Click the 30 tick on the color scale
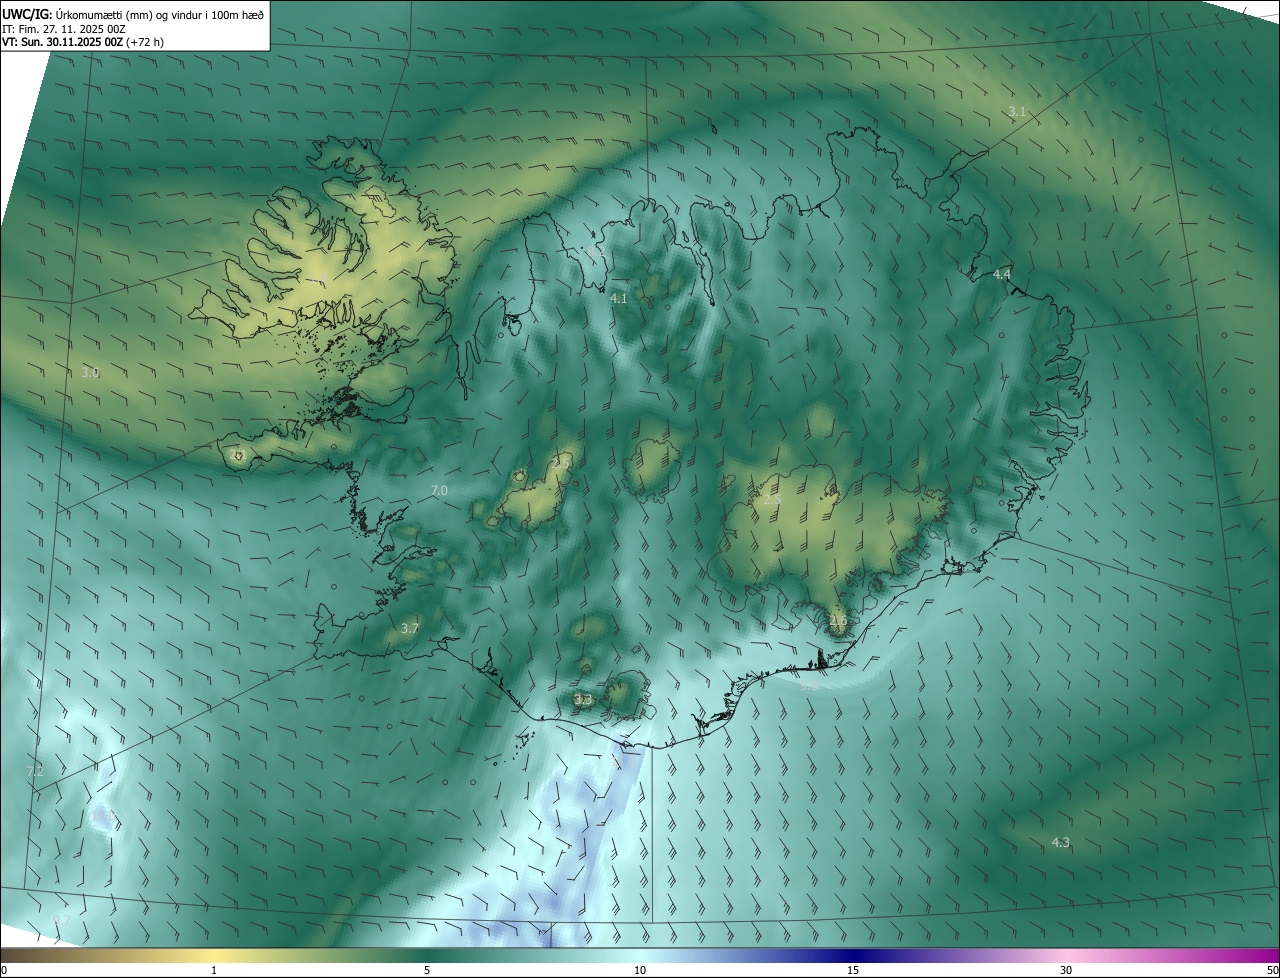 [x=1066, y=970]
